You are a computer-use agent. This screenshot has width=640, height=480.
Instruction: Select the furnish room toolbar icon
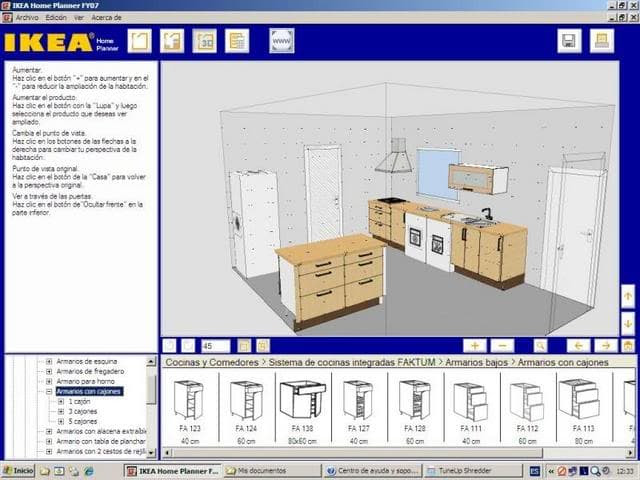click(x=172, y=41)
